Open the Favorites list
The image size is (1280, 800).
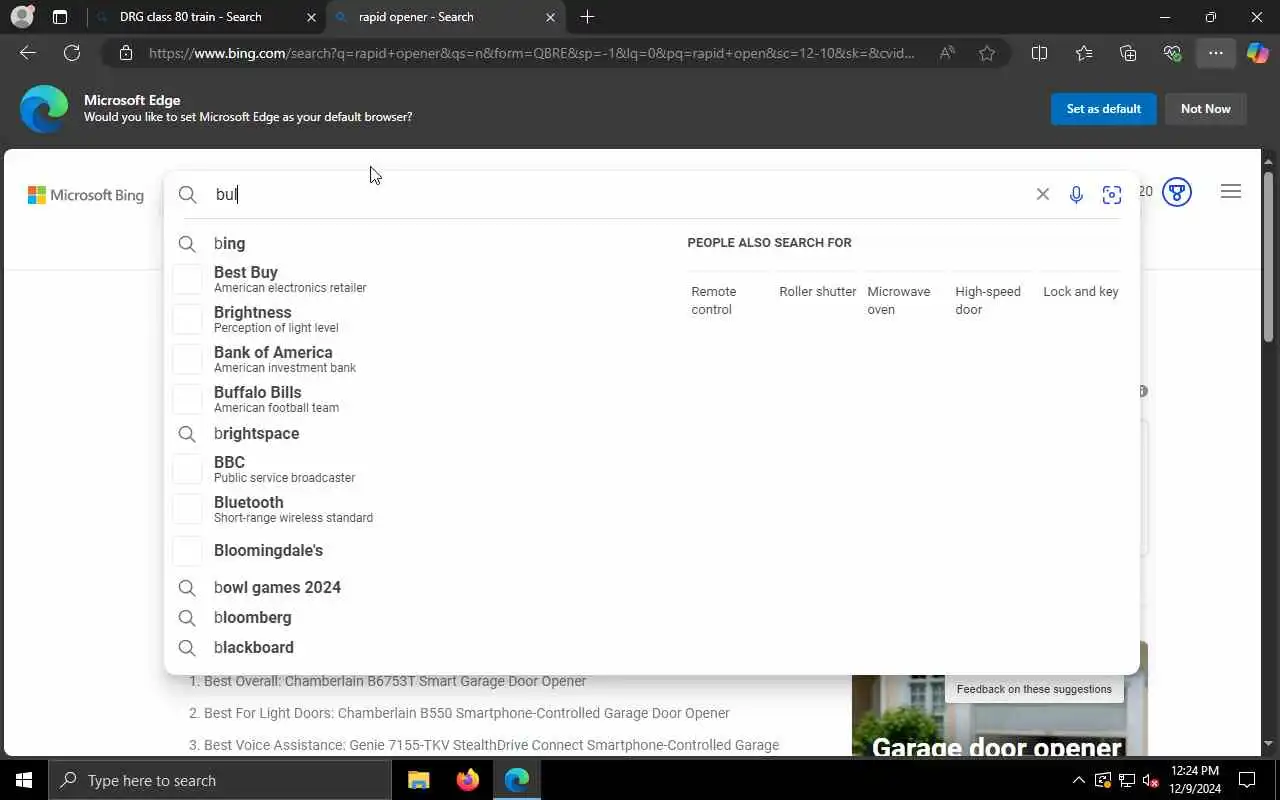pos(1084,53)
